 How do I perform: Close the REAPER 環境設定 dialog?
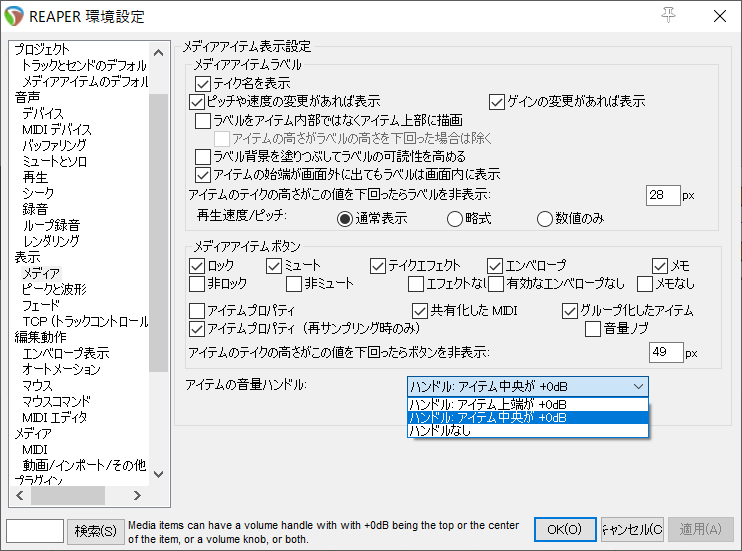[x=720, y=16]
